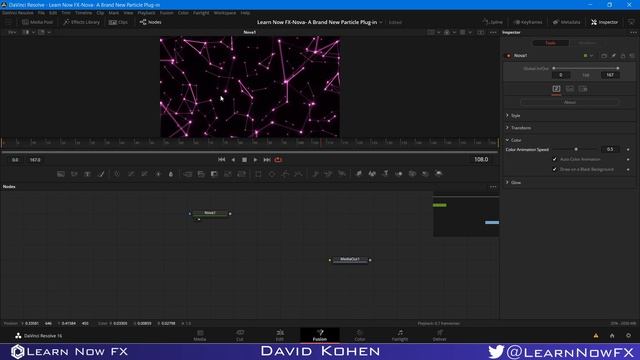
Task: Add a Polygon mask node
Action: pyautogui.click(x=285, y=174)
